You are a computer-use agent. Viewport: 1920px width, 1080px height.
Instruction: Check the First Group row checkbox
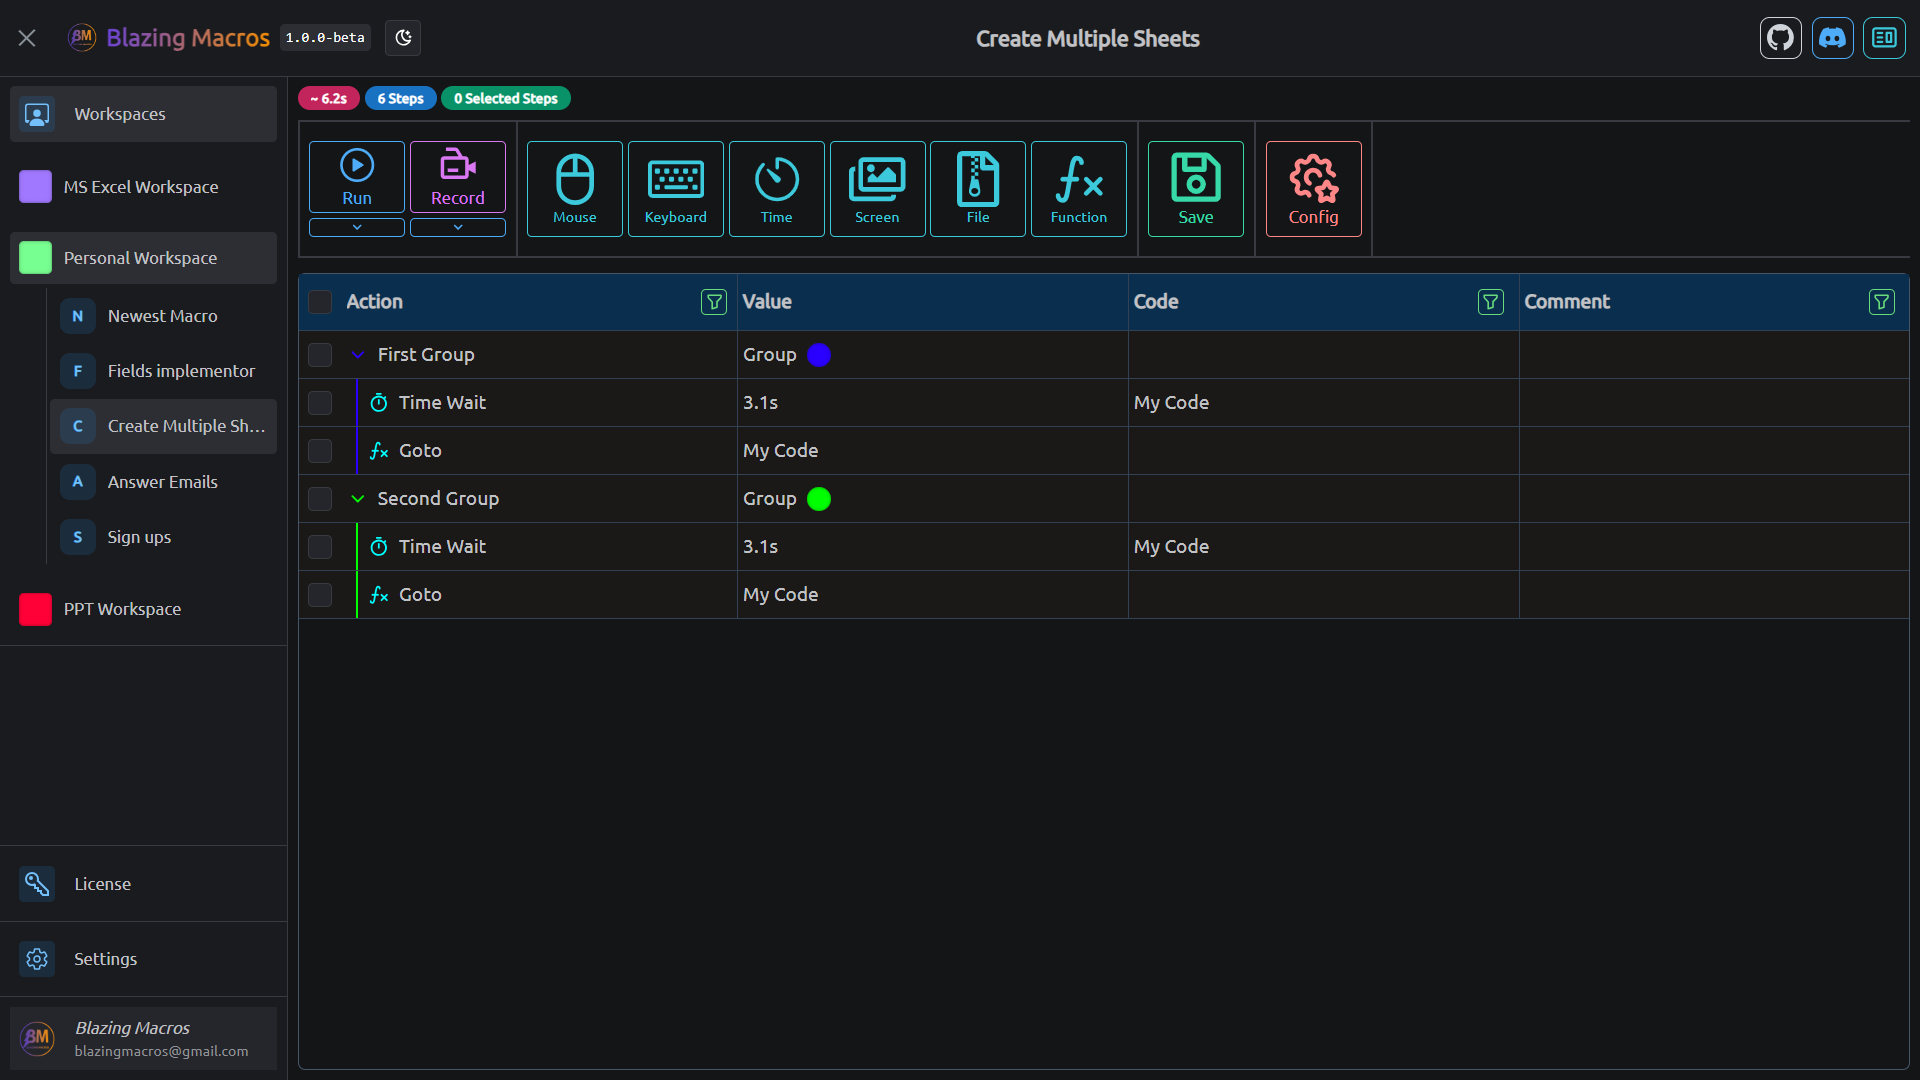click(x=320, y=355)
